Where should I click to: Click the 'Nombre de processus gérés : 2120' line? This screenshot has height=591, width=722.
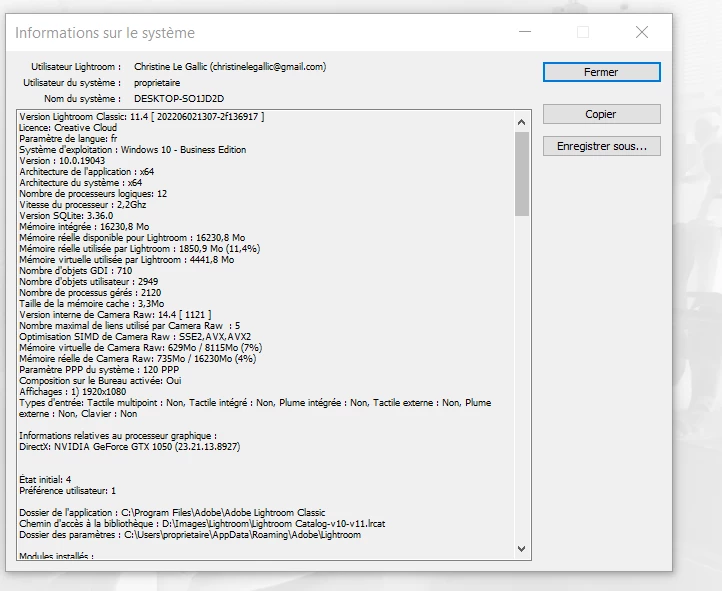[x=90, y=293]
